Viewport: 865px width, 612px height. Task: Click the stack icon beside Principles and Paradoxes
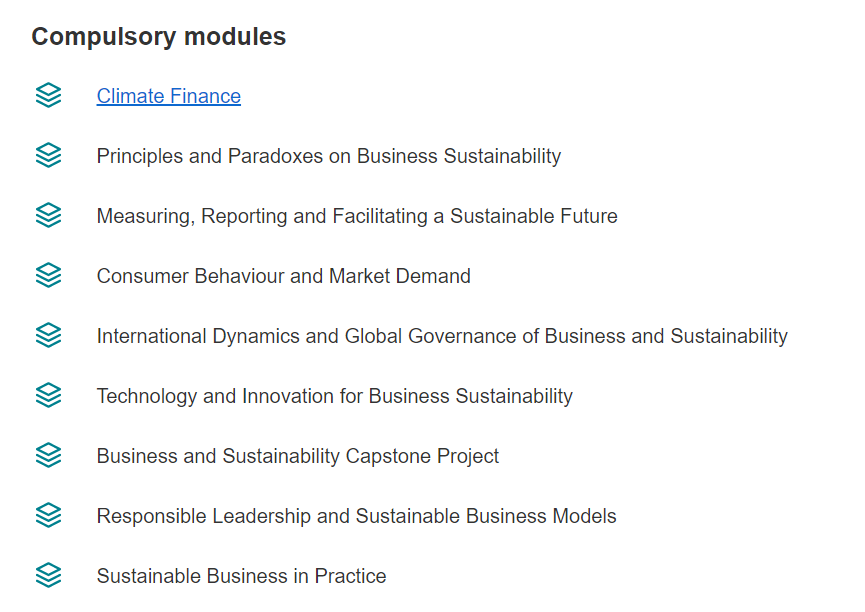pos(48,156)
